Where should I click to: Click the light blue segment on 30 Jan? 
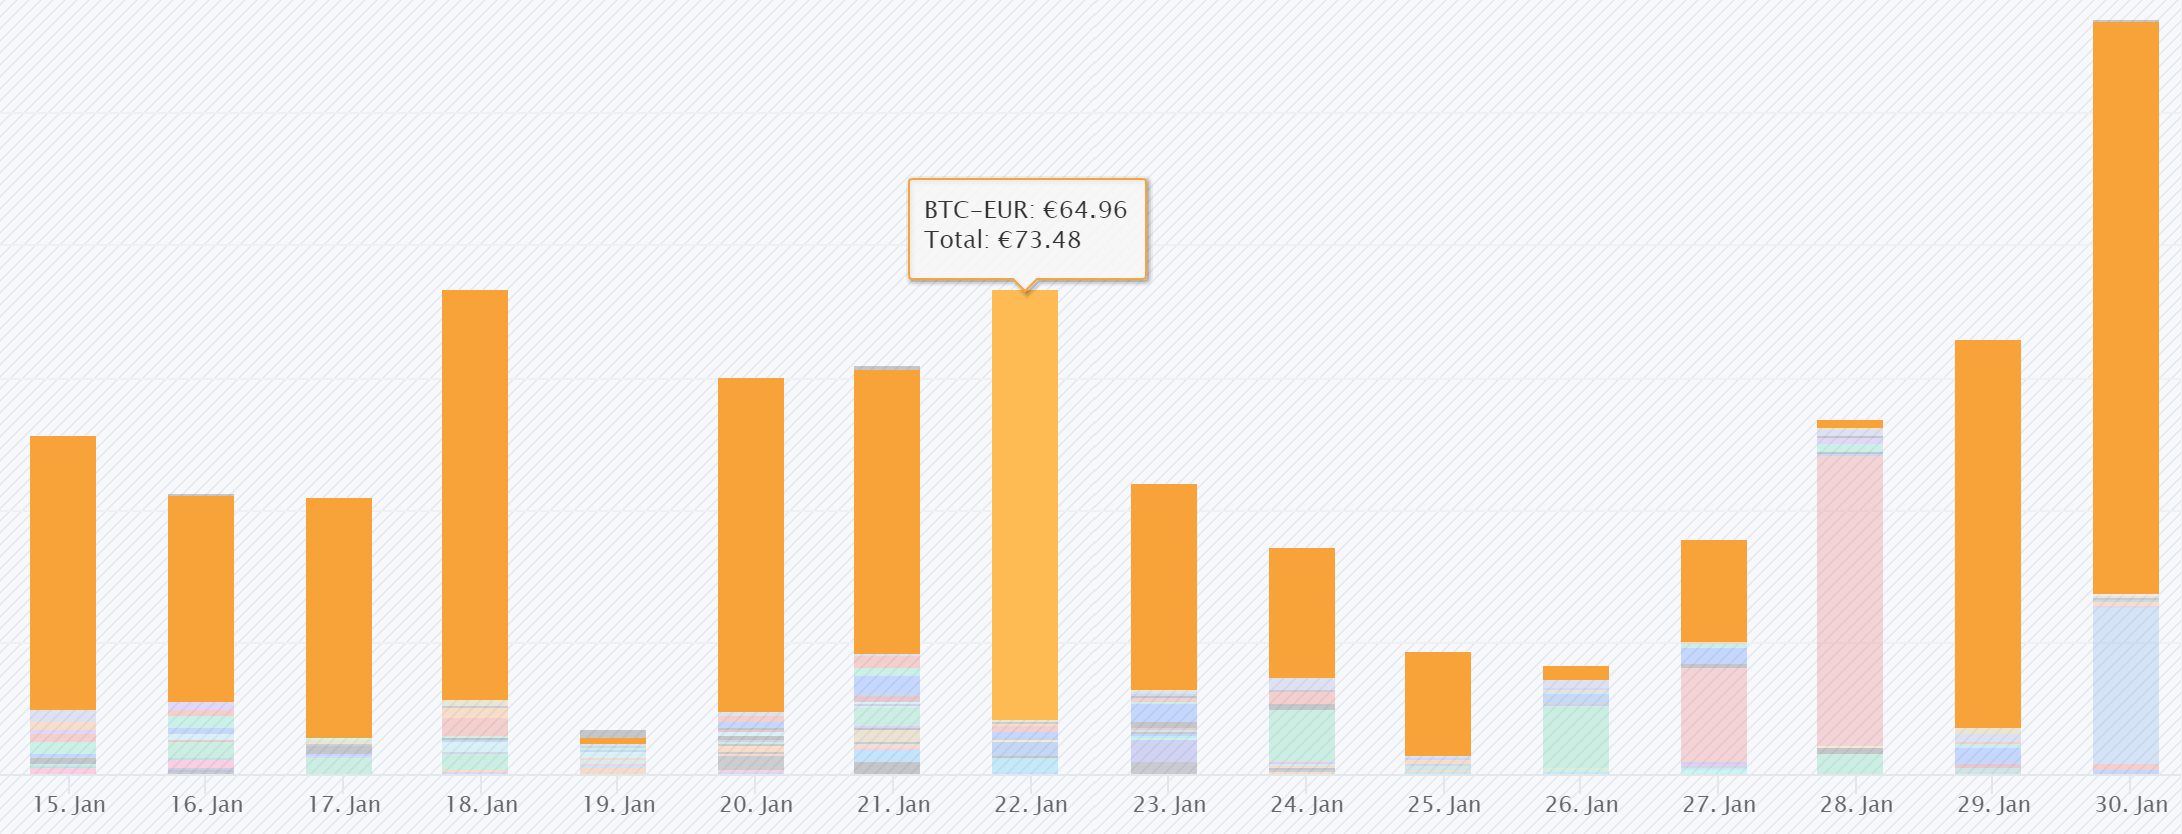coord(2126,684)
